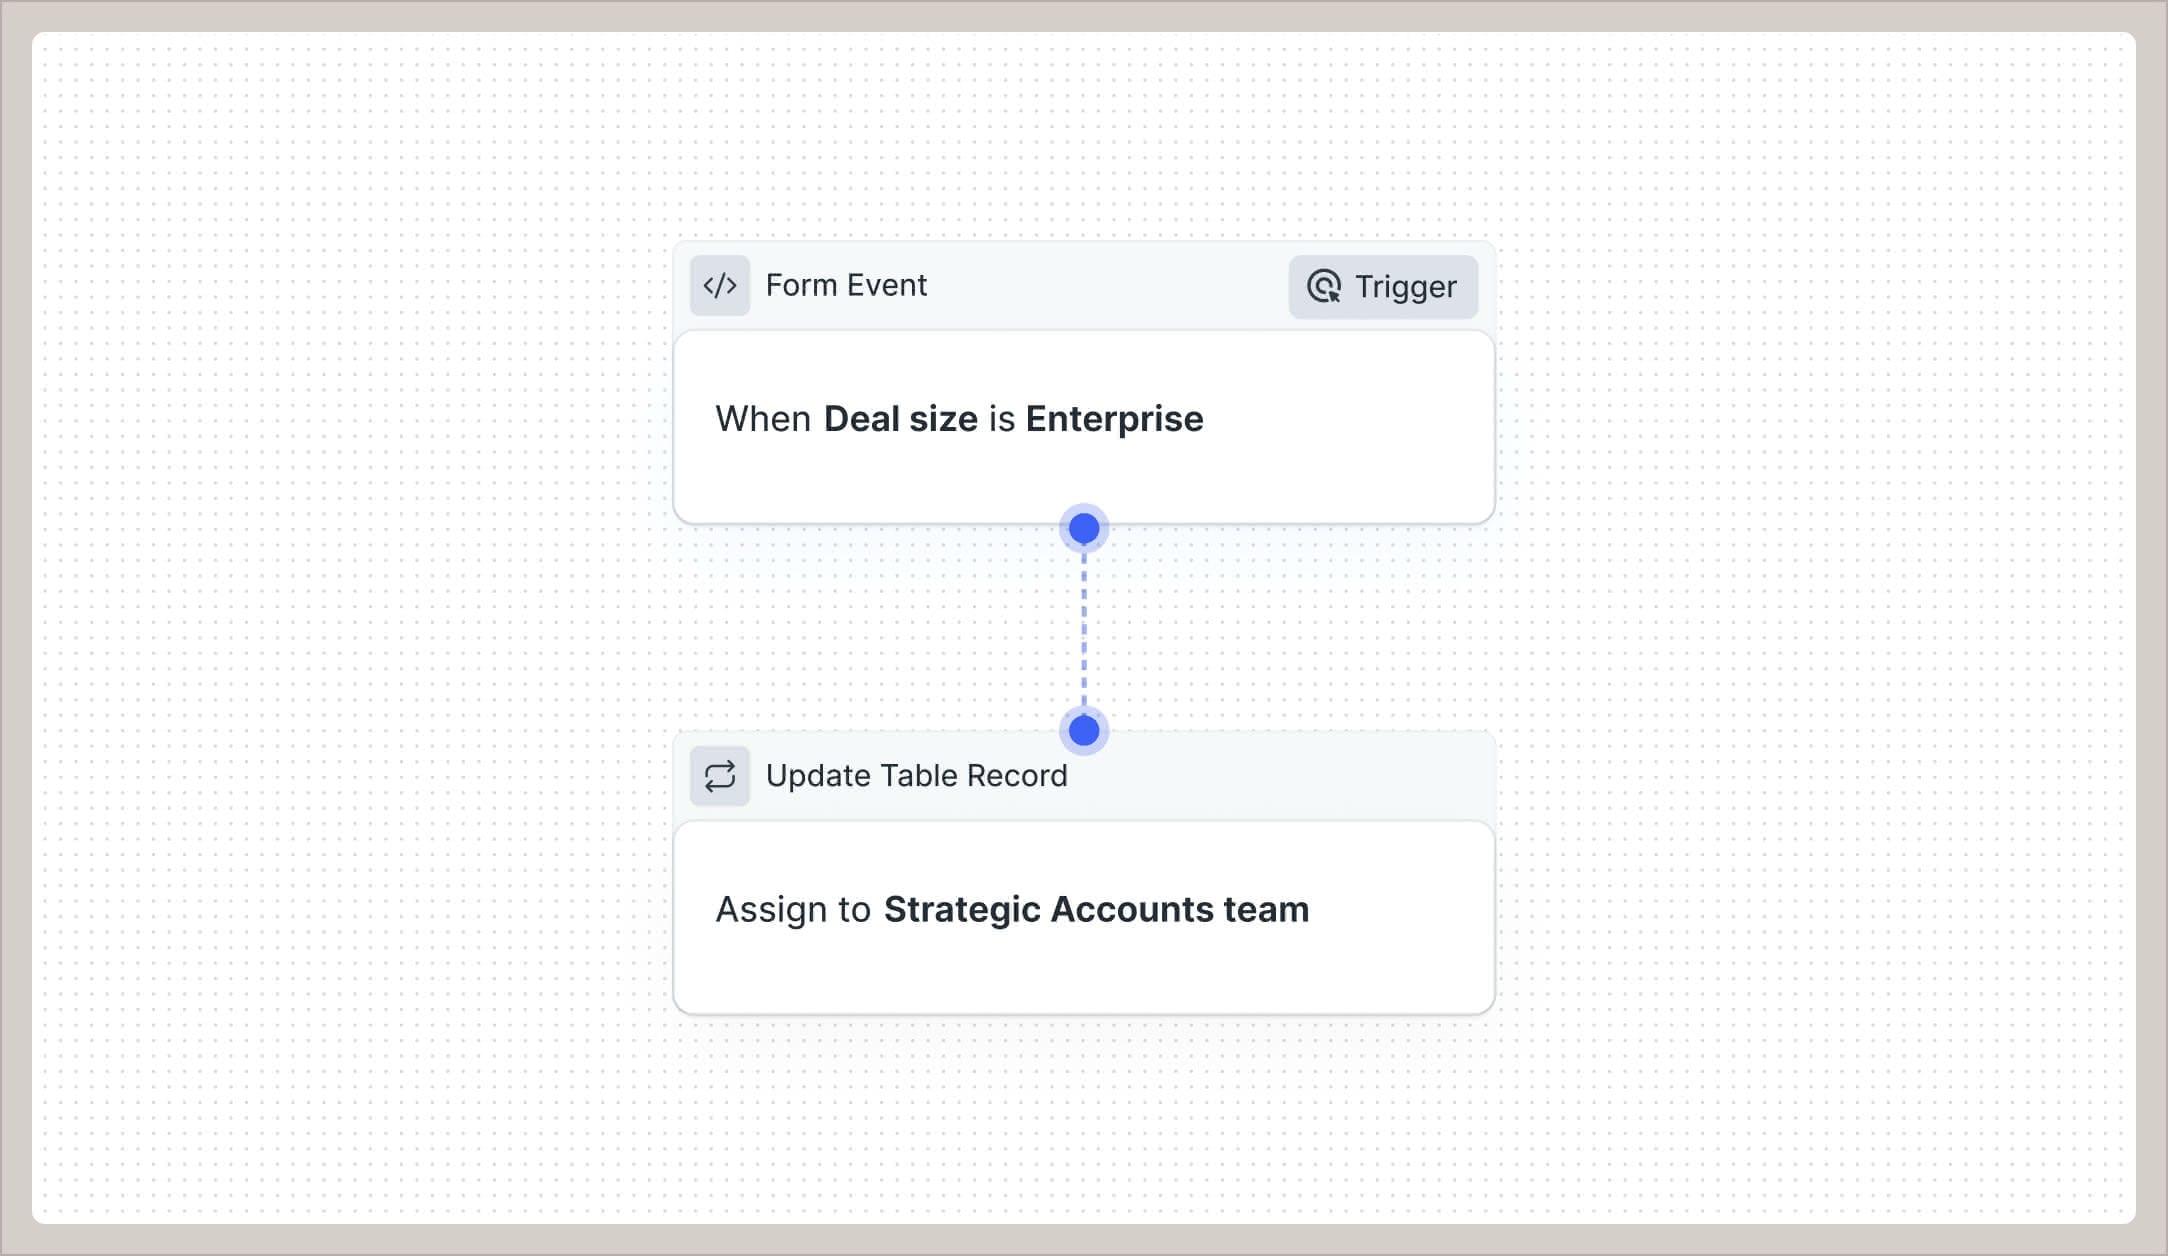Click the Strategic Accounts team link text
Screen dimensions: 2168x1256
point(1096,909)
